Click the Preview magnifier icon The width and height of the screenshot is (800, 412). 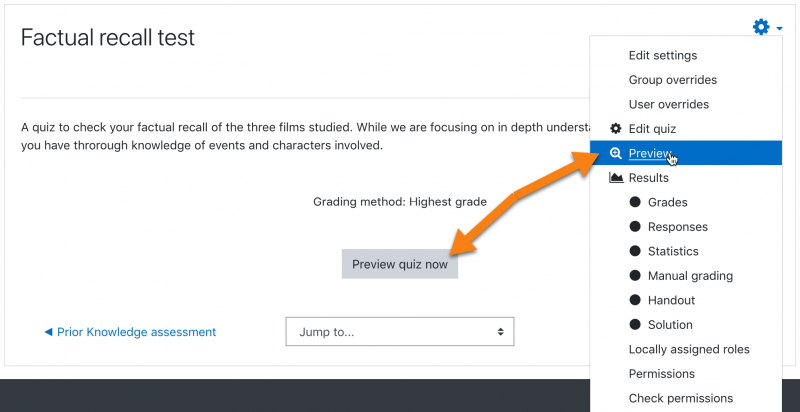(616, 153)
